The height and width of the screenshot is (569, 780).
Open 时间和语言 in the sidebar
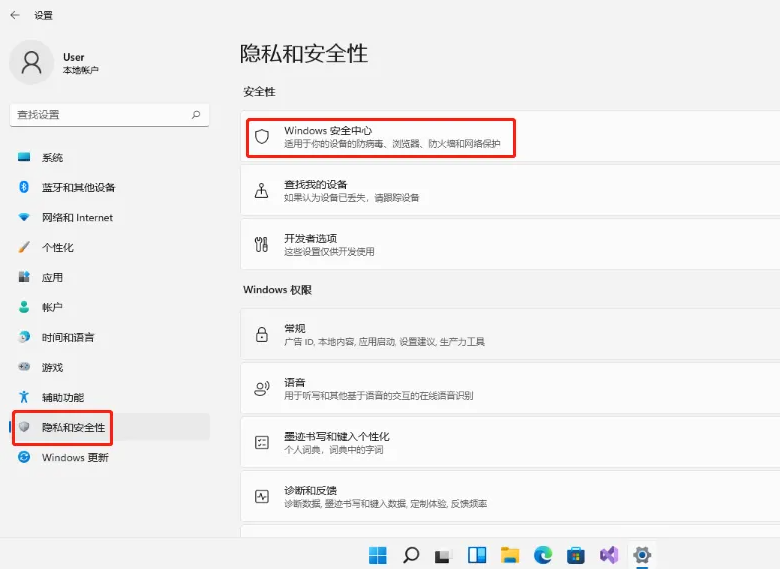[x=109, y=337]
